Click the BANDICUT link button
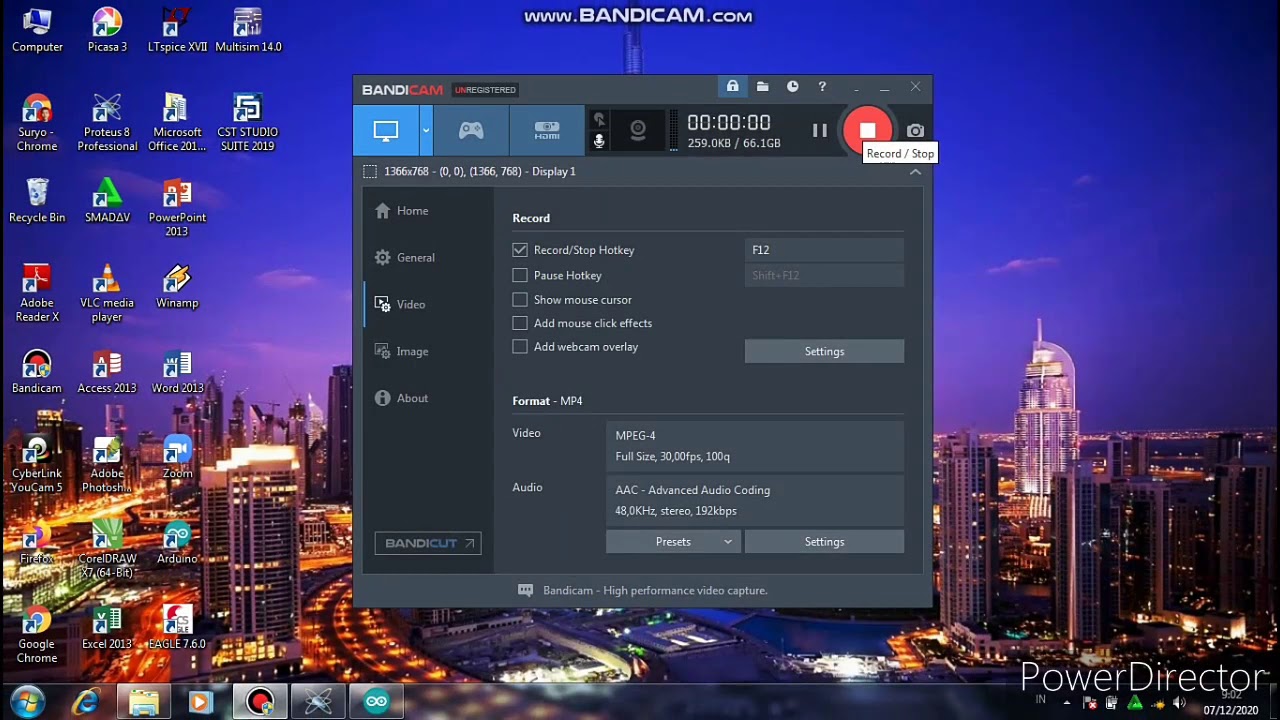The image size is (1280, 720). [428, 543]
